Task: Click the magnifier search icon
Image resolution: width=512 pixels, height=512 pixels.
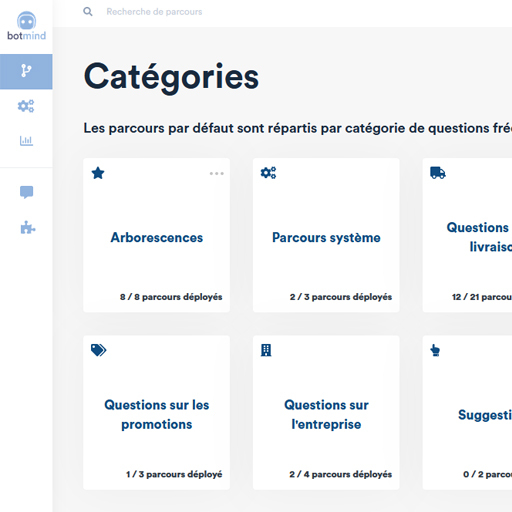Action: (88, 12)
